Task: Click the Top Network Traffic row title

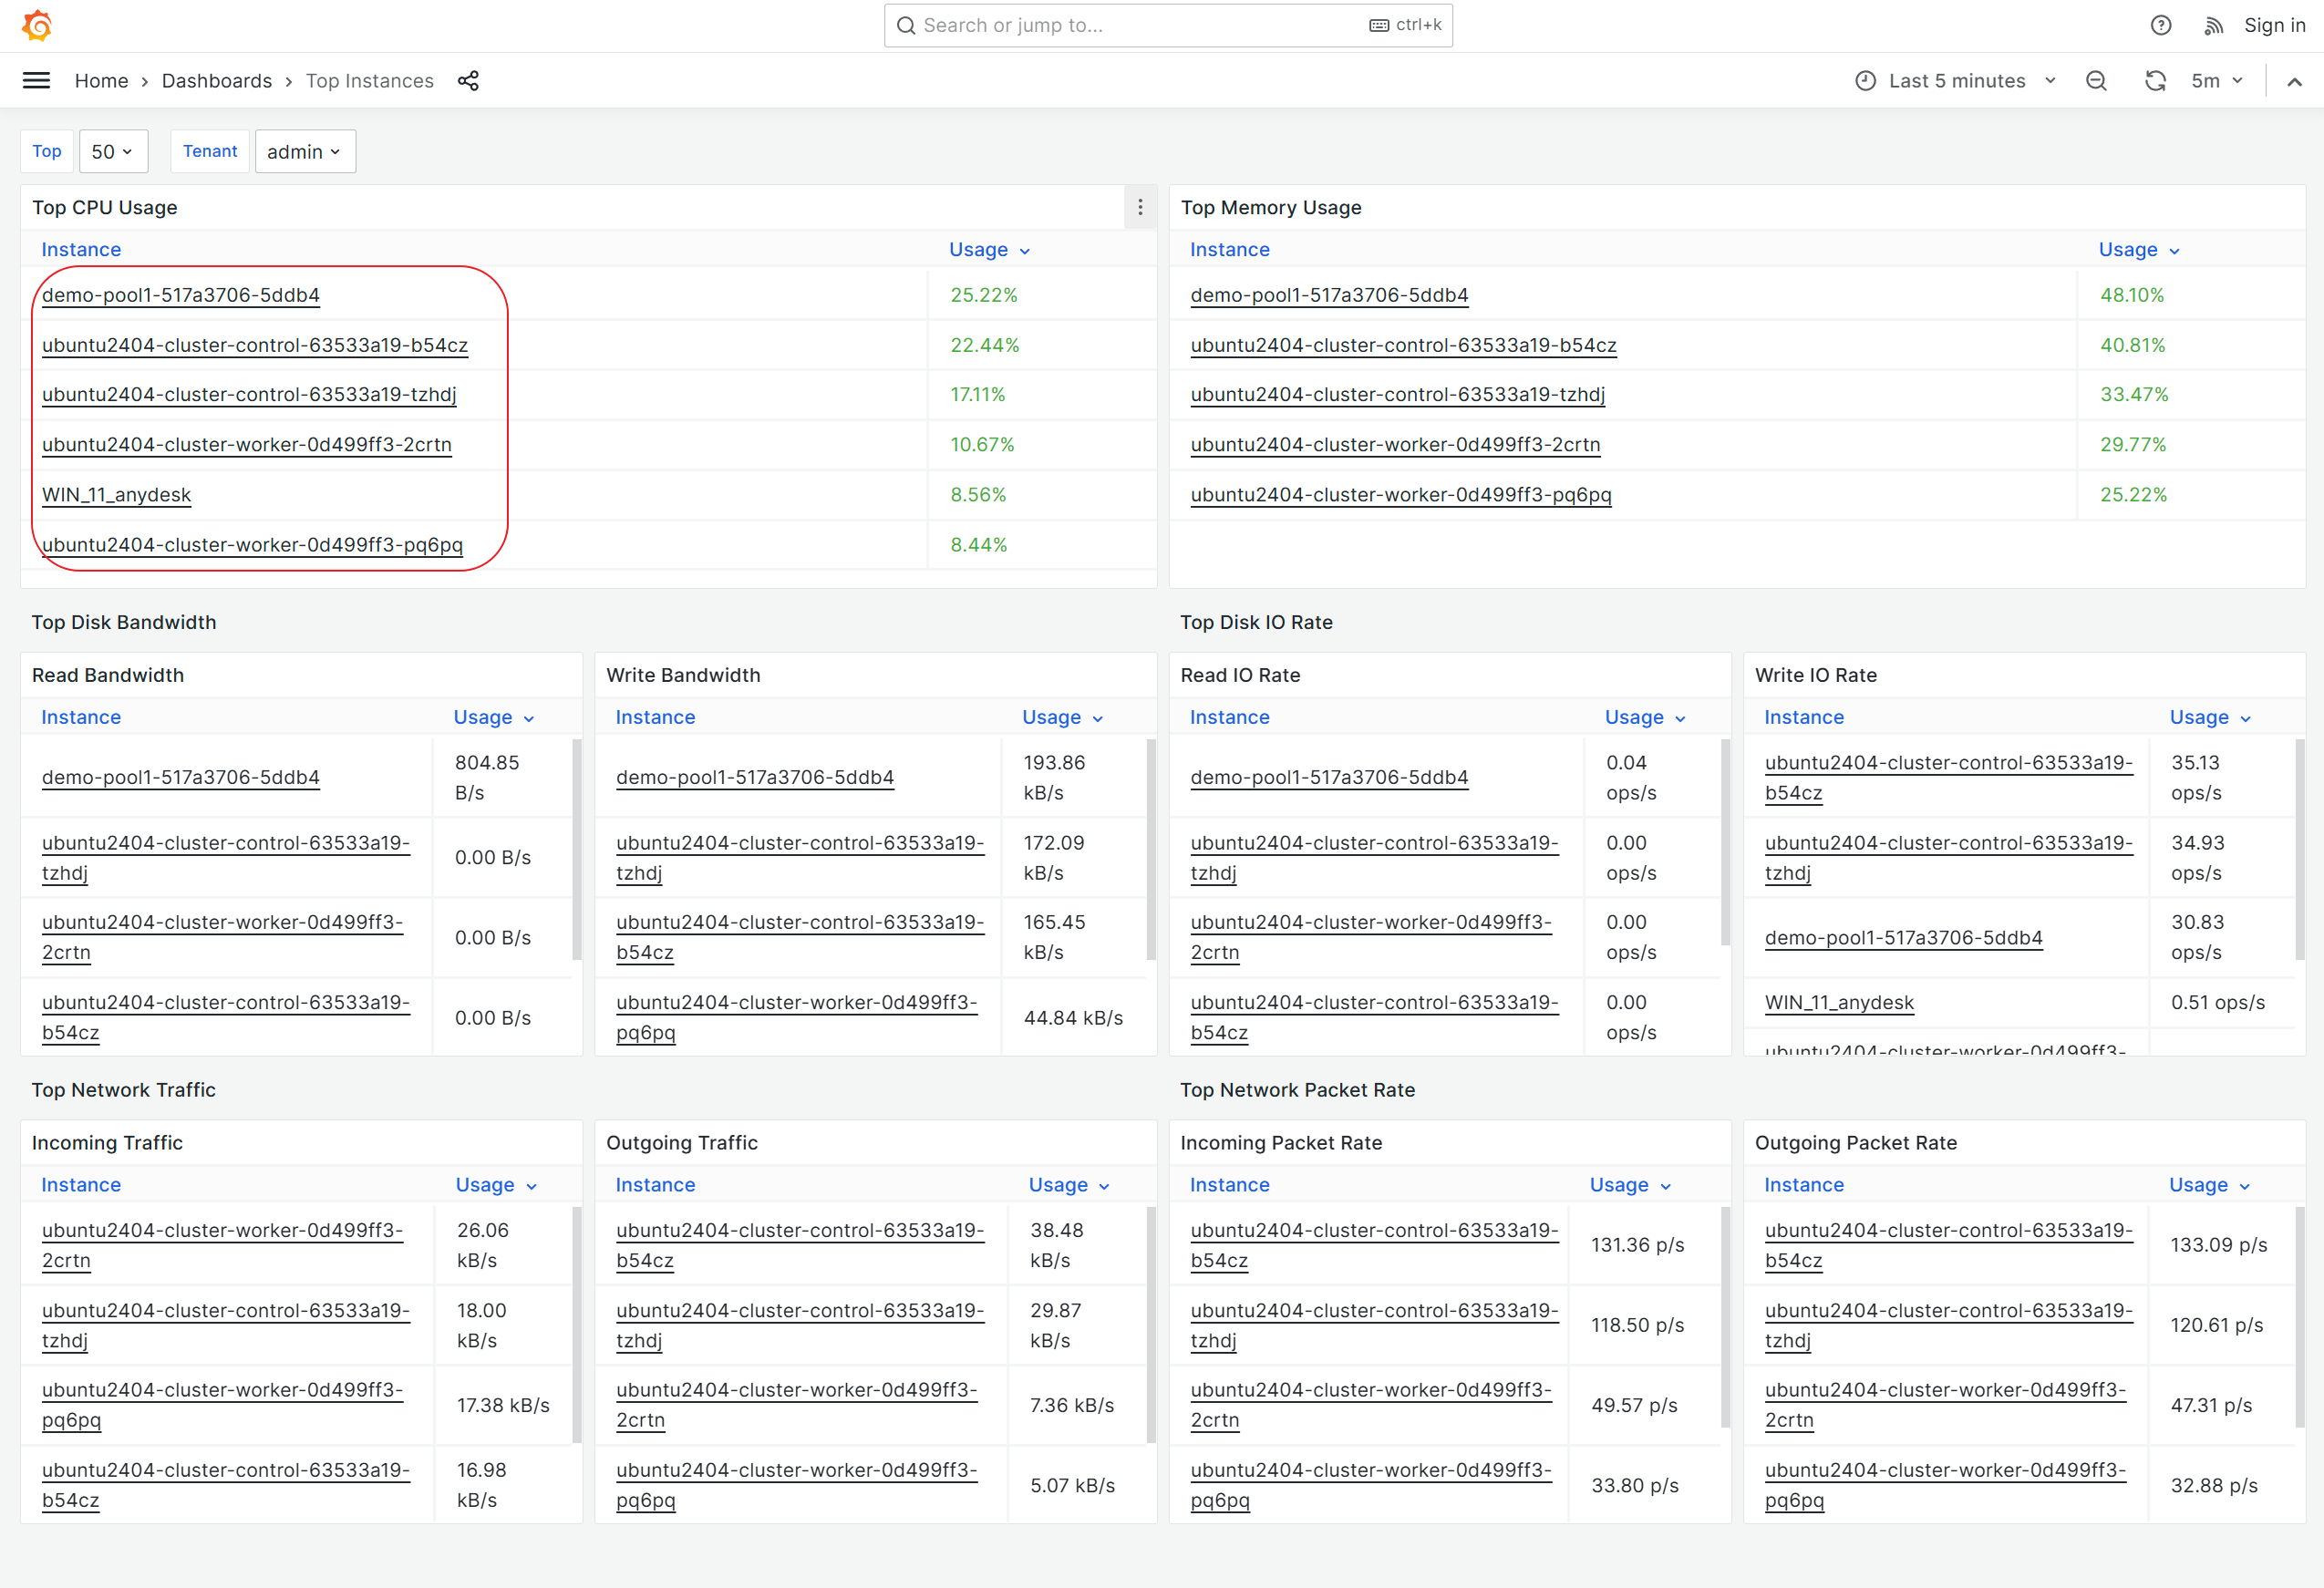Action: click(x=124, y=1090)
